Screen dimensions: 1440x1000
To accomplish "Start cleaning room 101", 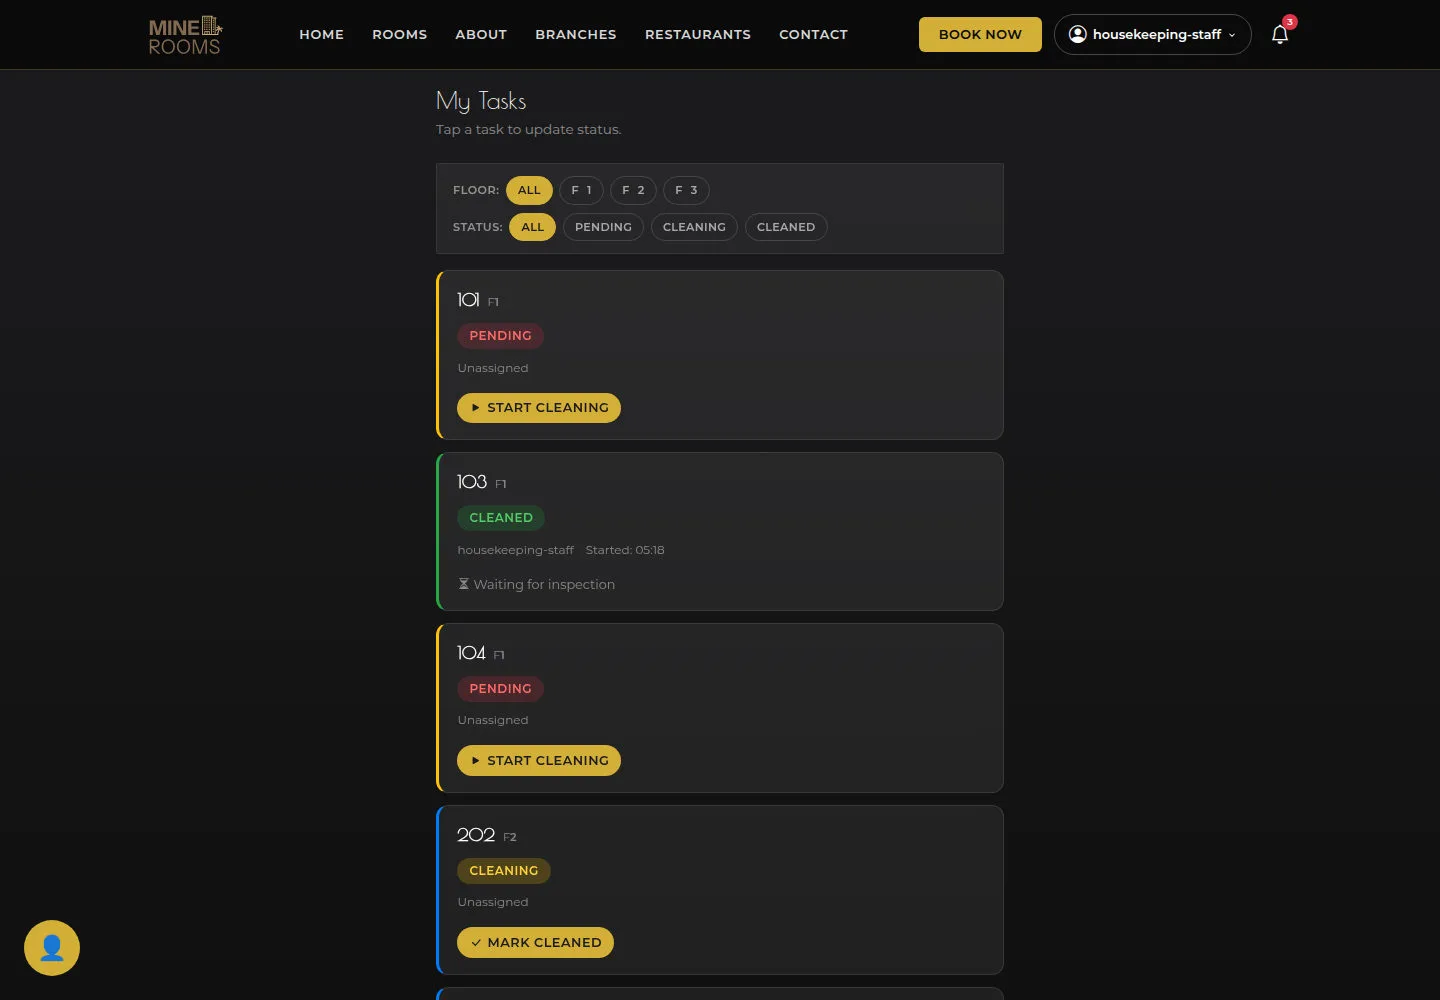I will coord(539,408).
